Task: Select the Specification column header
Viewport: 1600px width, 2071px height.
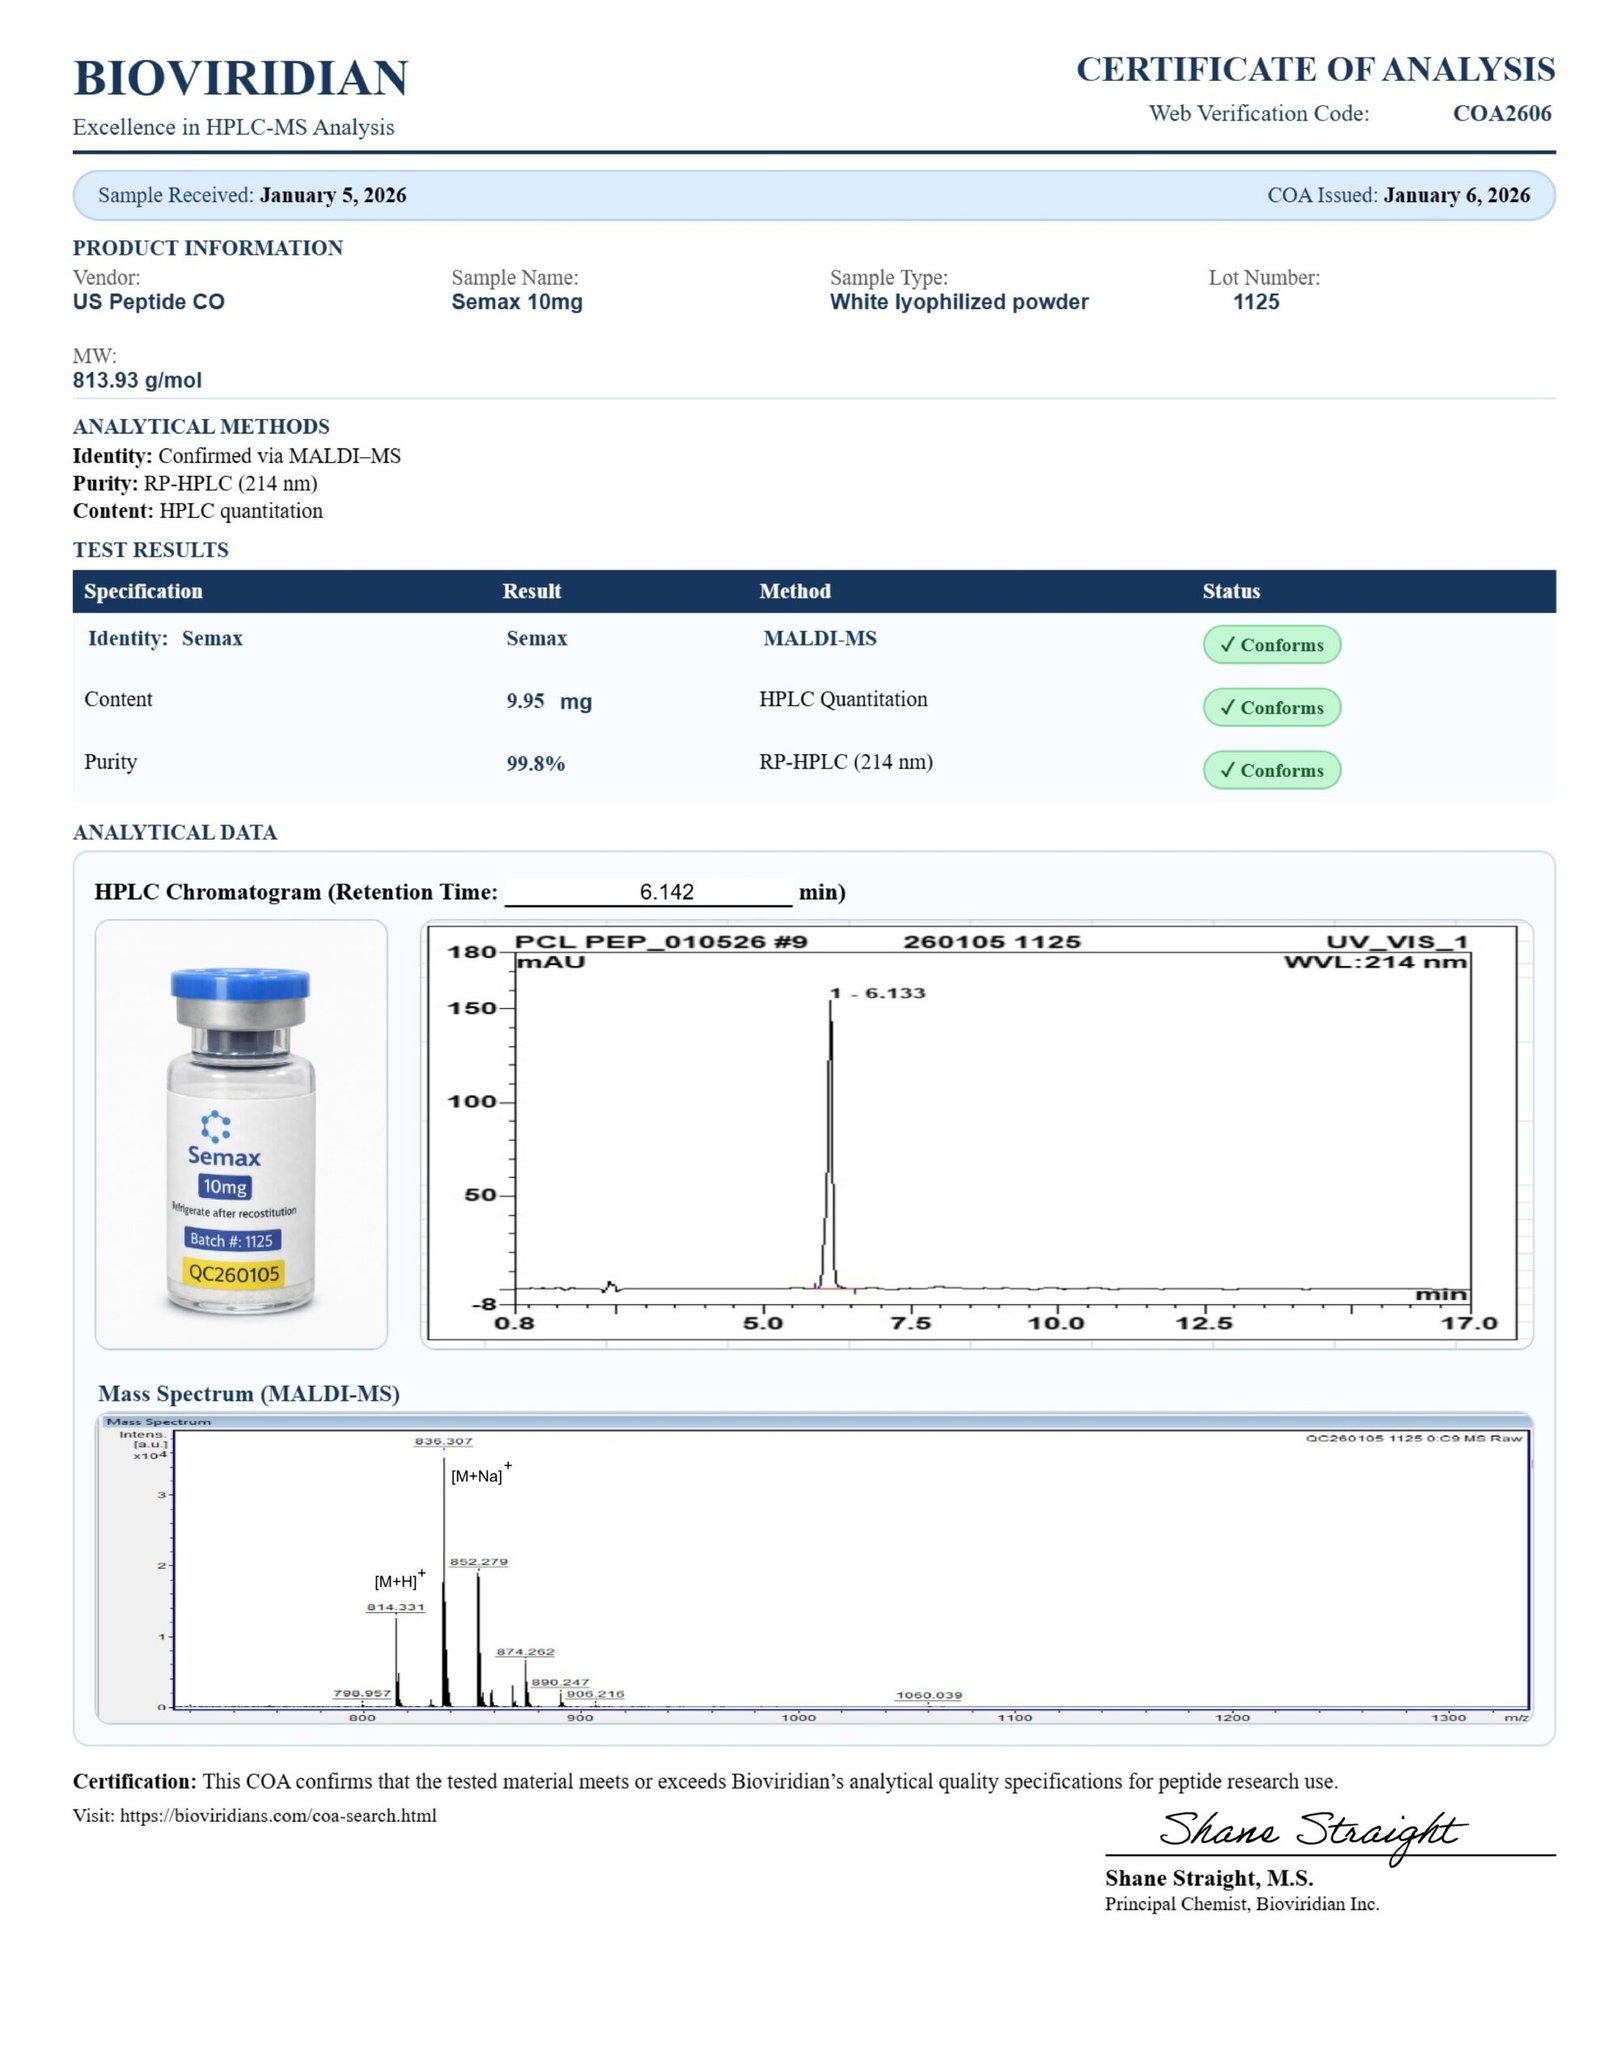Action: (x=143, y=591)
